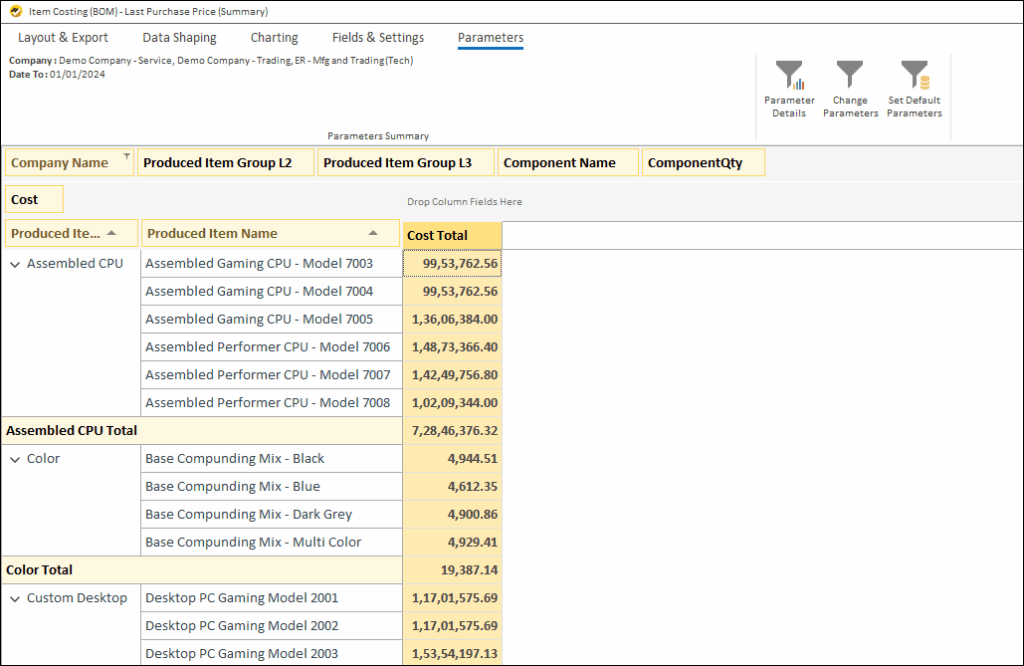Select the Cost data field box
Viewport: 1024px width, 666px height.
tap(34, 199)
